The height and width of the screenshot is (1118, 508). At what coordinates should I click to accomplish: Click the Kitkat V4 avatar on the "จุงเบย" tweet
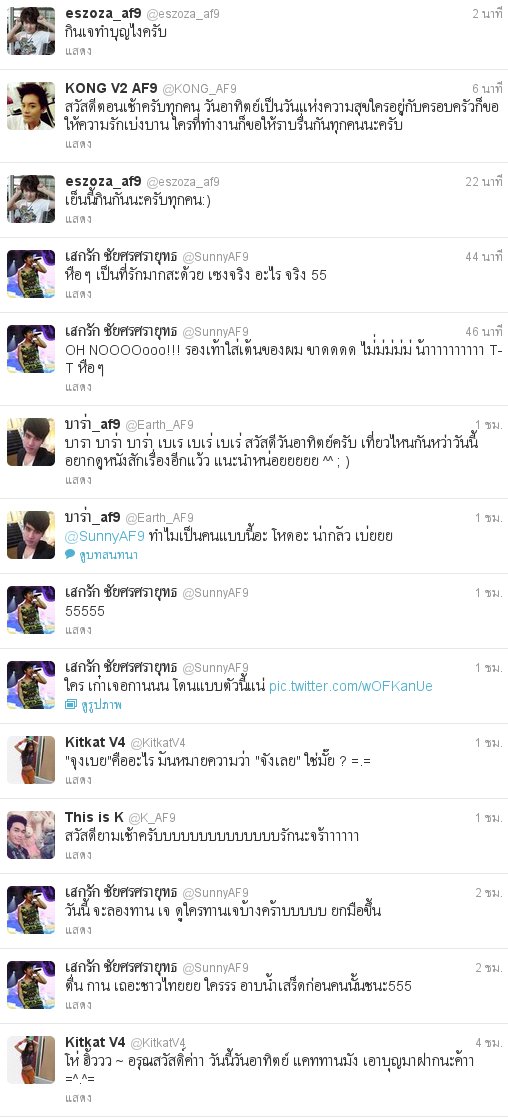coord(31,759)
